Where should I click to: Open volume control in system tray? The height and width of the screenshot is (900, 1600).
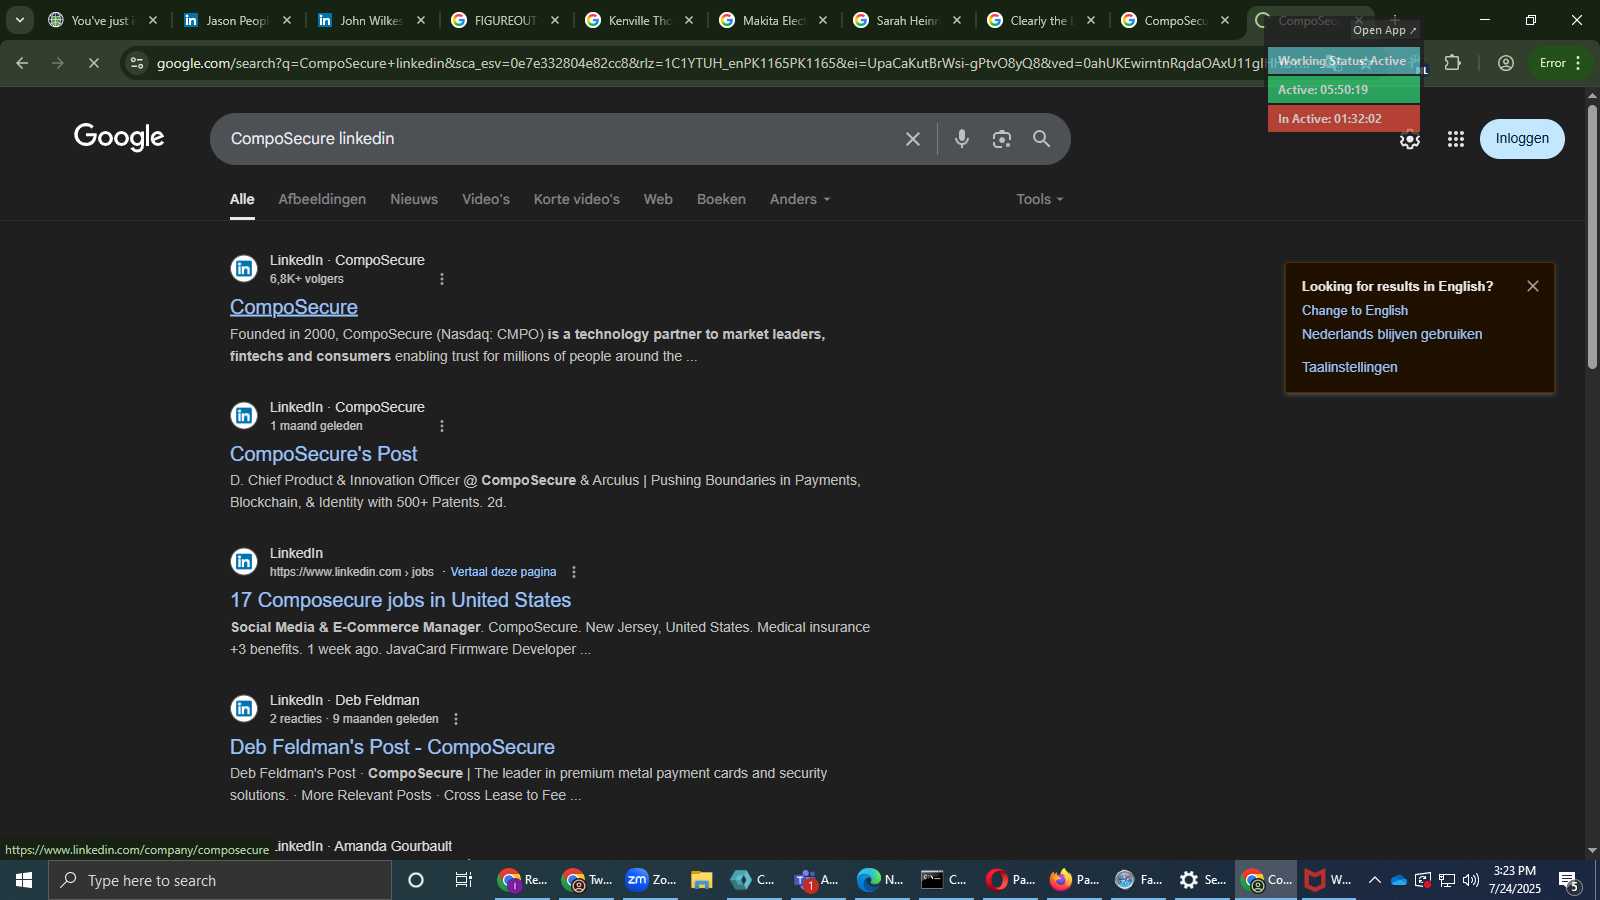coord(1471,880)
